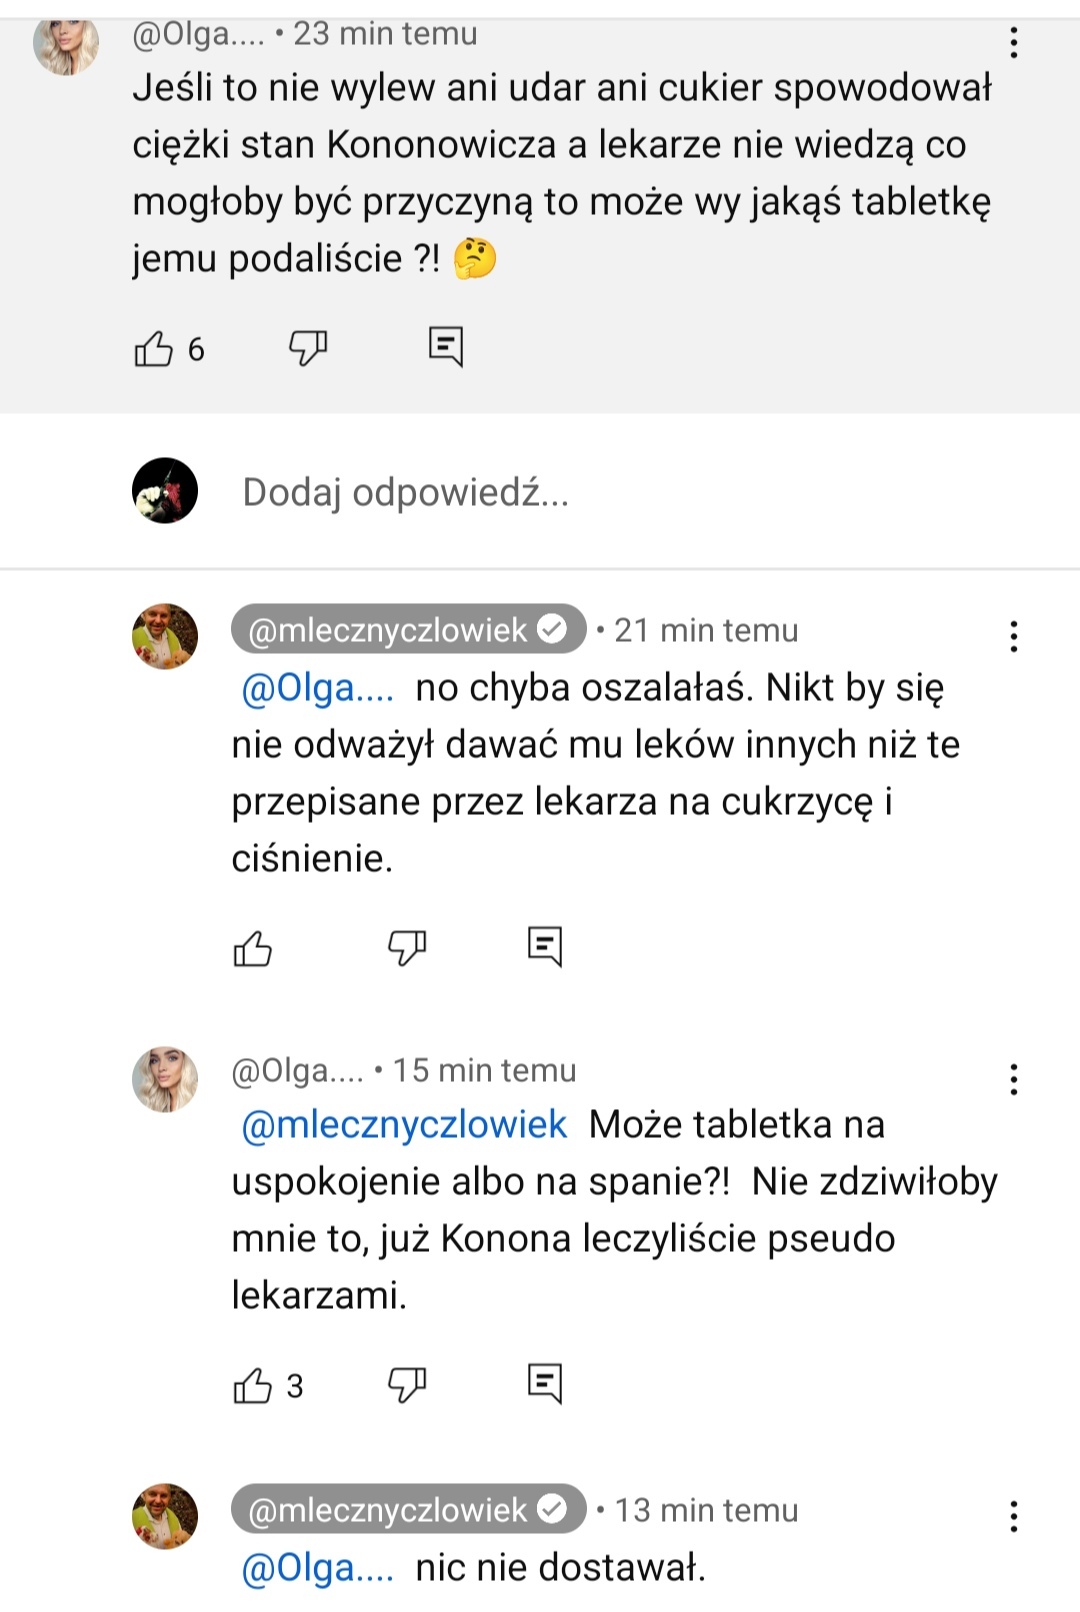Tap @Olga.... mention in 'no chyba oszalałaś' reply
The image size is (1080, 1612).
click(318, 688)
